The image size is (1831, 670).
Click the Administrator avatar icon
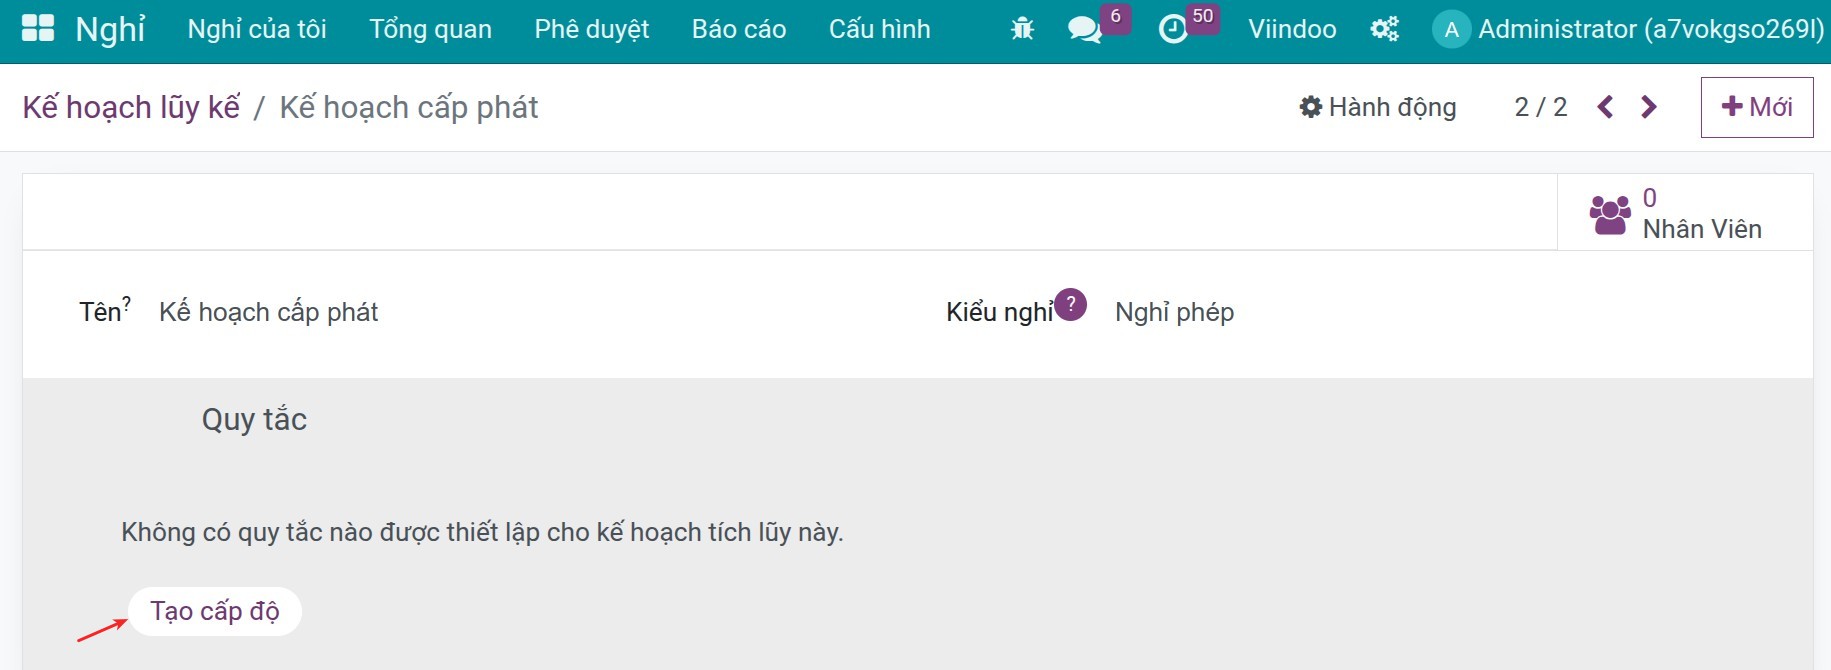coord(1451,30)
